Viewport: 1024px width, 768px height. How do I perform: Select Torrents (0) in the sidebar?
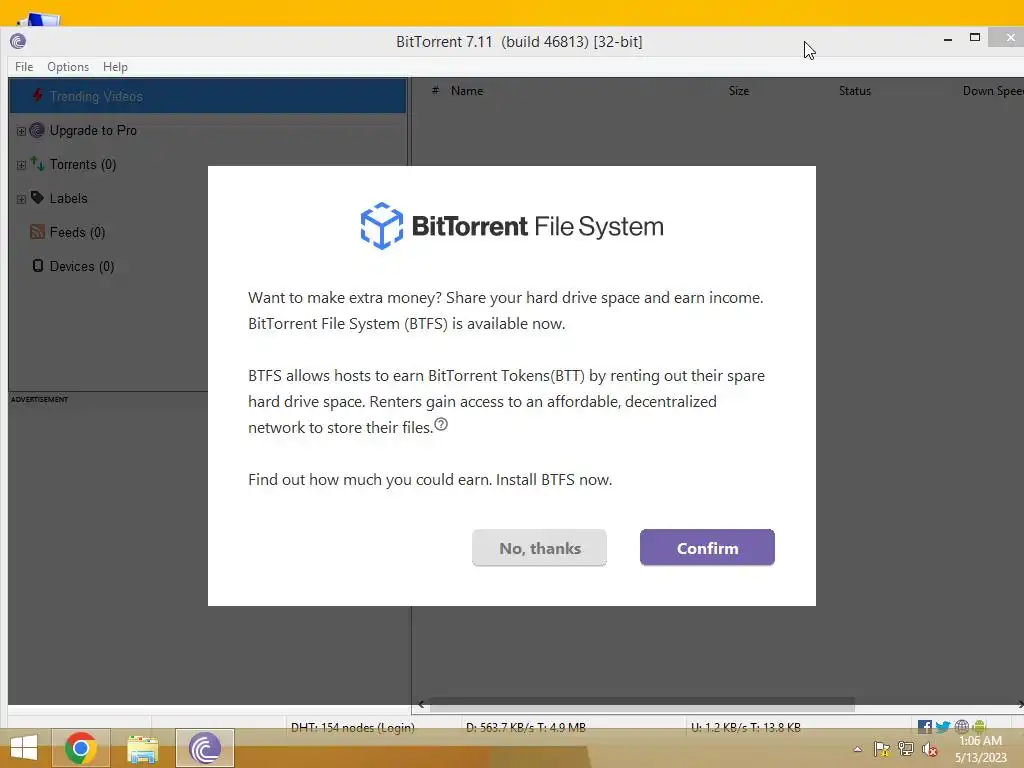(83, 165)
